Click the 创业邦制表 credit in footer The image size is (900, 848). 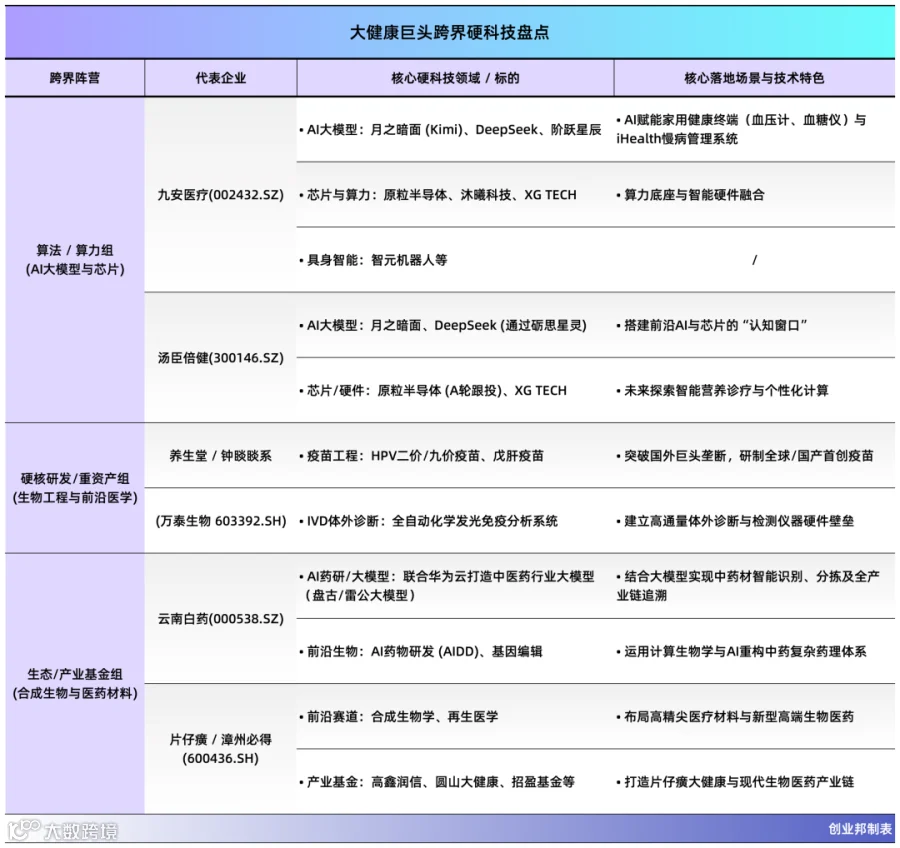859,828
